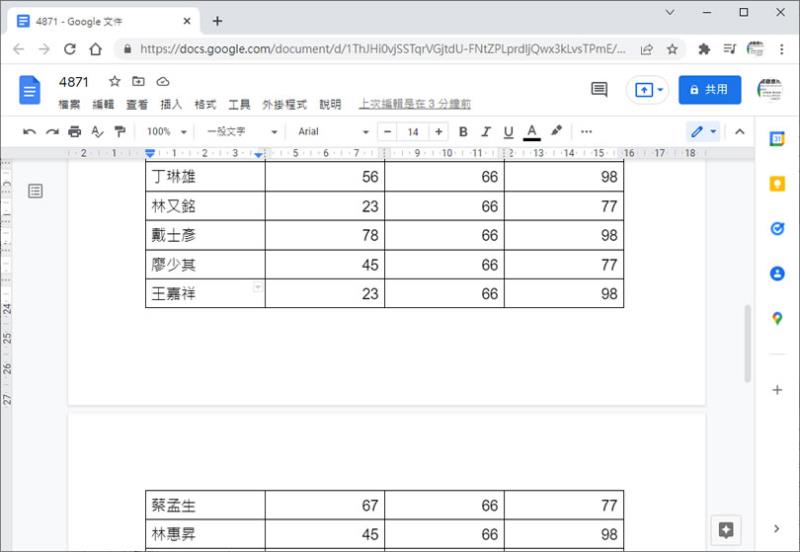800x552 pixels.
Task: Open the 查看 menu
Action: point(137,104)
